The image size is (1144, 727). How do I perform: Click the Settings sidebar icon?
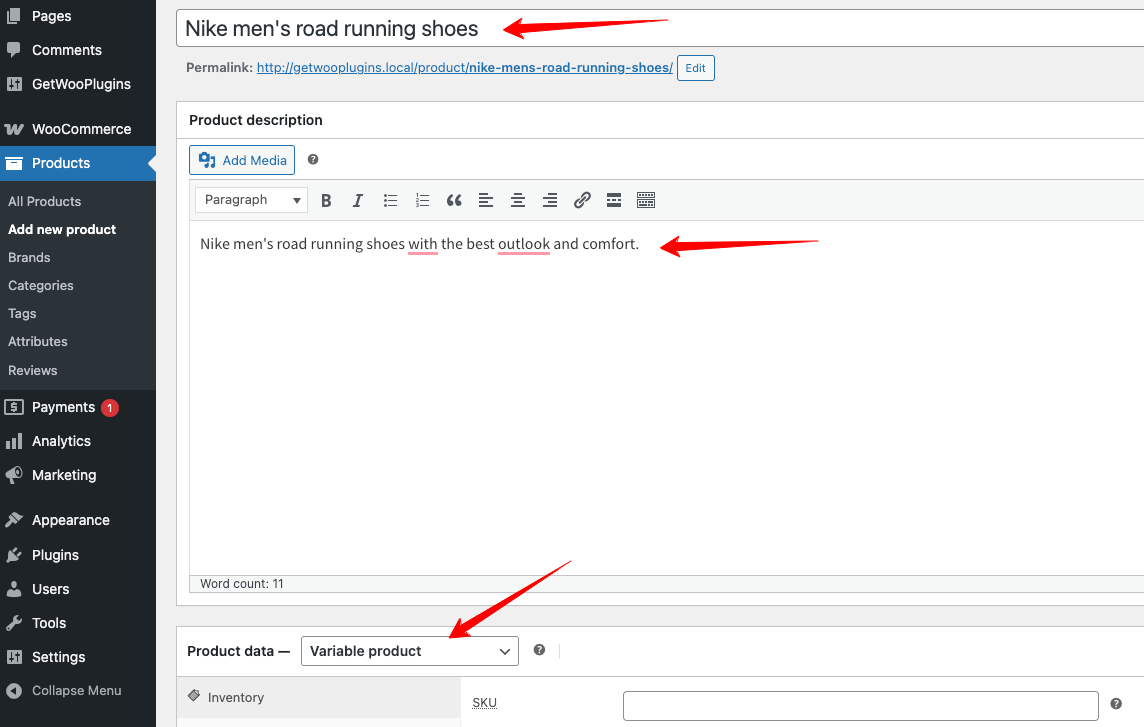click(14, 657)
